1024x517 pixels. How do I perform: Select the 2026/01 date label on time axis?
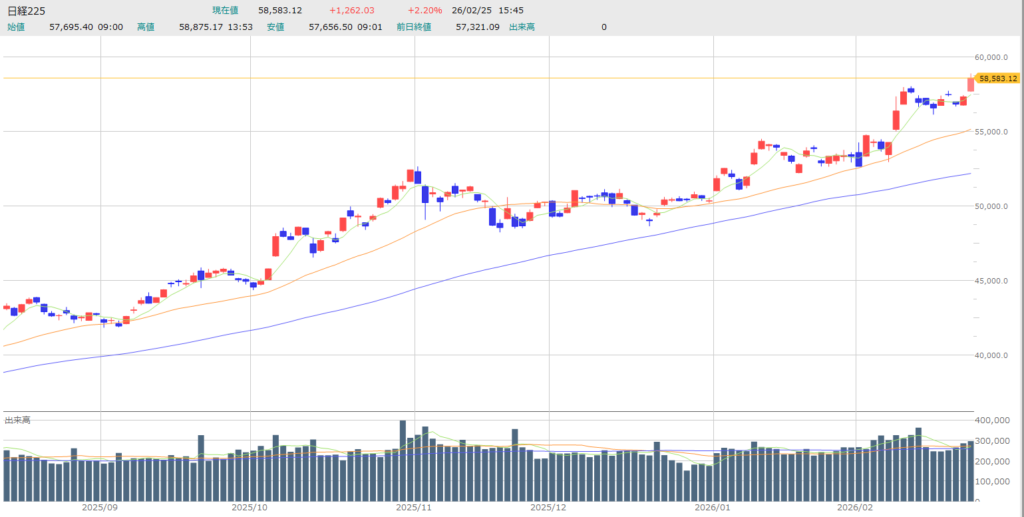click(x=712, y=508)
